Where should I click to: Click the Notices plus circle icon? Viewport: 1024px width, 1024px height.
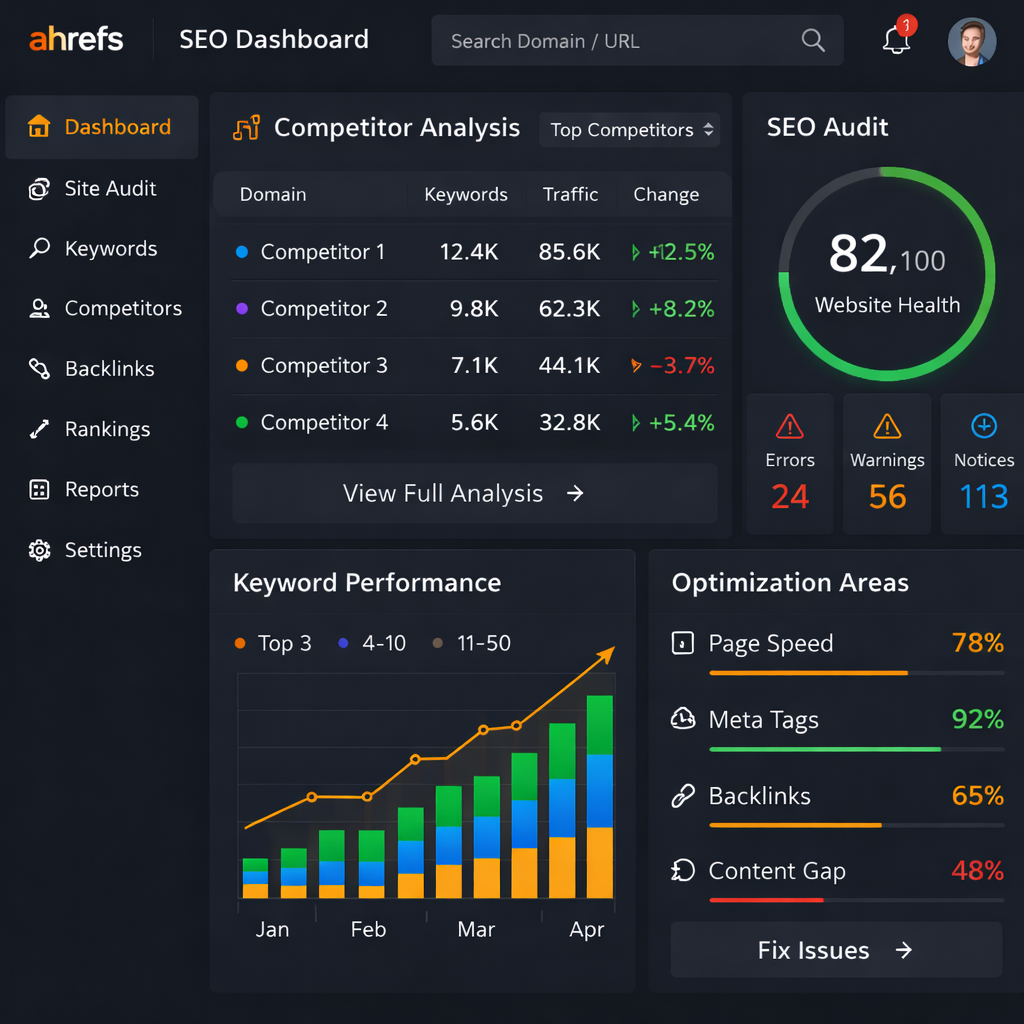point(983,427)
